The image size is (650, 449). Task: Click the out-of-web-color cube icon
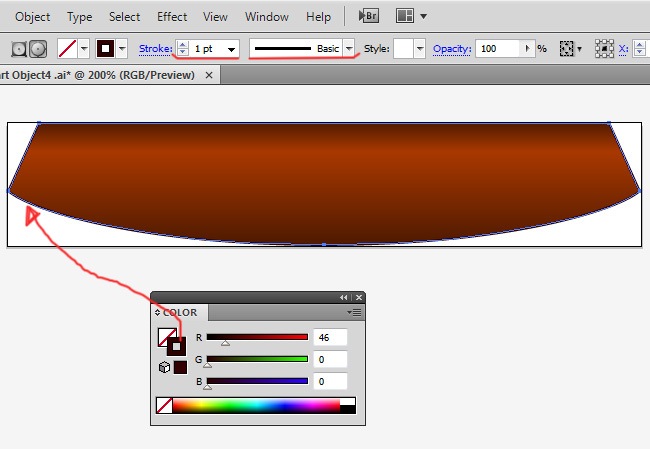click(163, 367)
